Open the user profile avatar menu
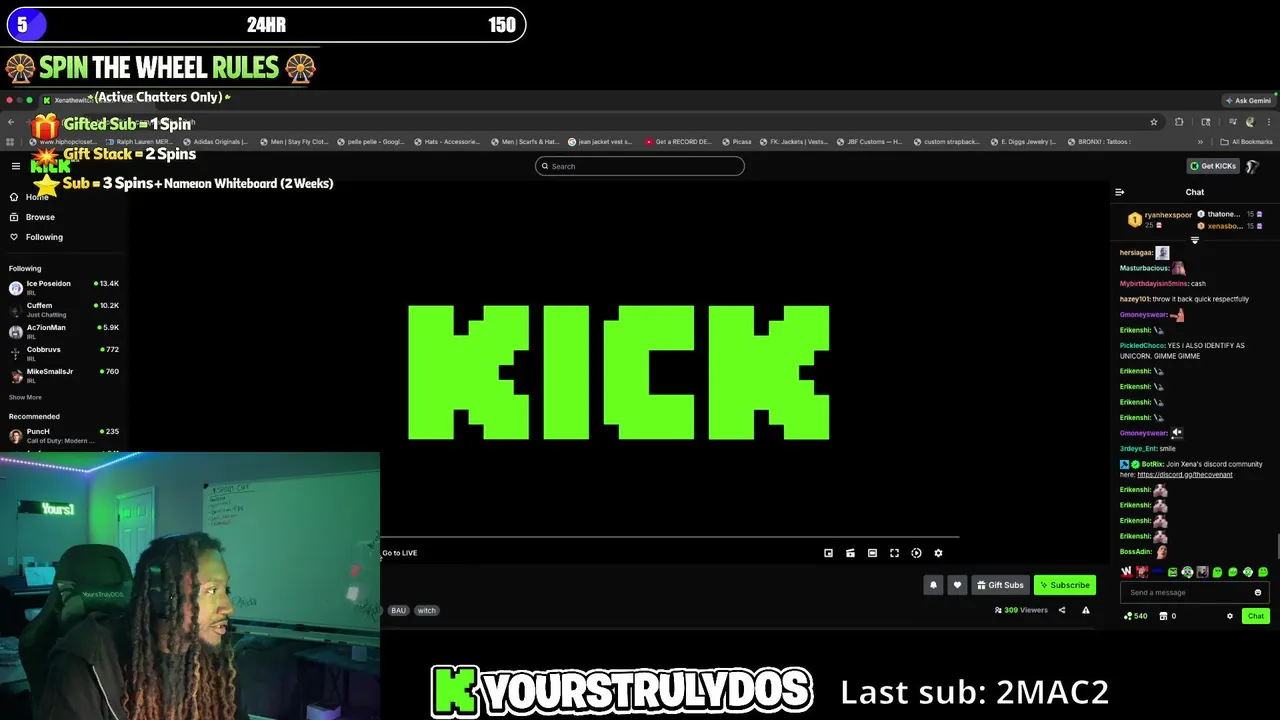This screenshot has width=1280, height=720. click(1253, 166)
